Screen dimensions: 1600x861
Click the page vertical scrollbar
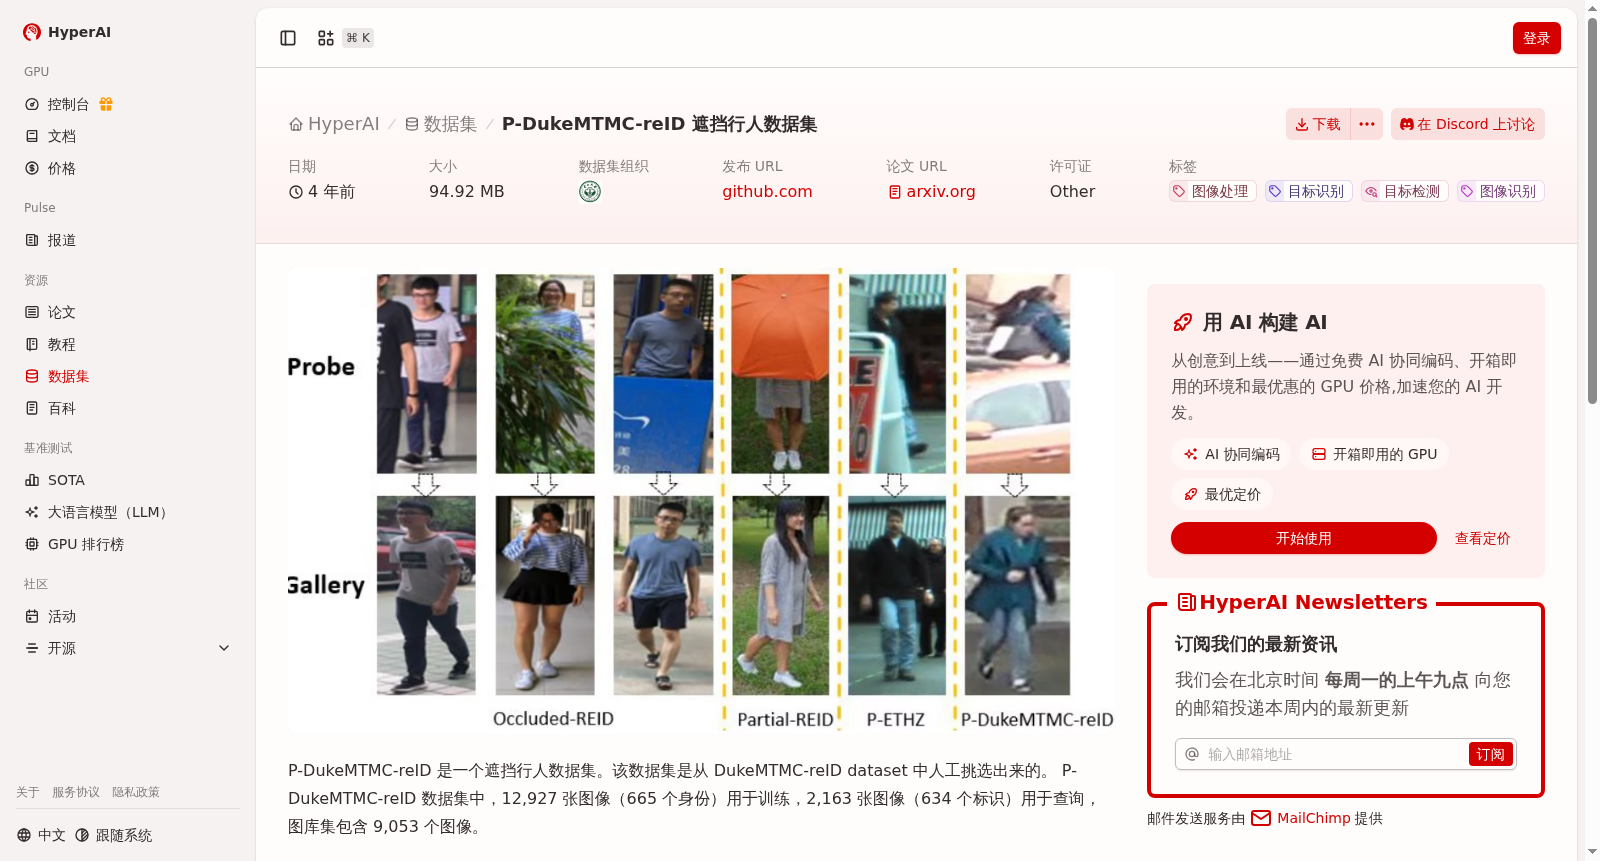coord(1592,211)
